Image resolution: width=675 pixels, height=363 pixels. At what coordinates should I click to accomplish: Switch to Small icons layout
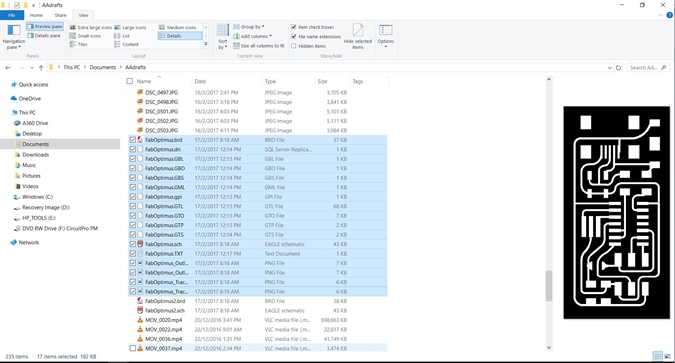point(86,36)
